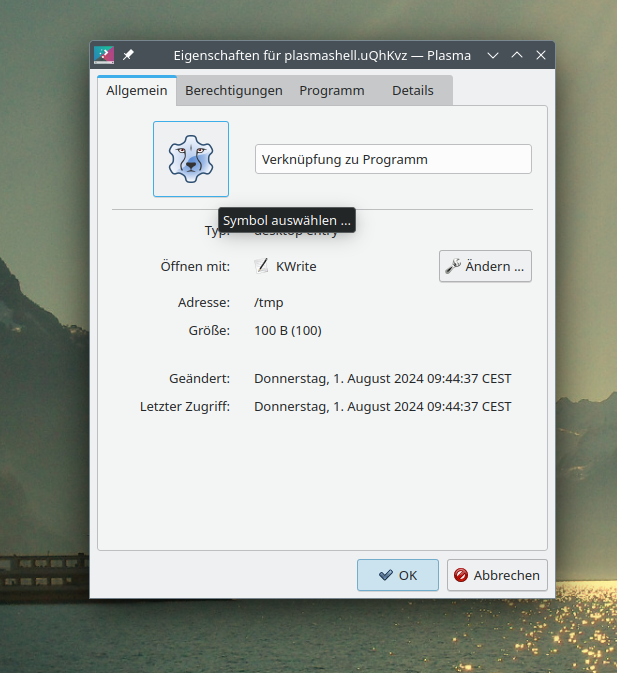Click the dialog title bar text

point(322,55)
